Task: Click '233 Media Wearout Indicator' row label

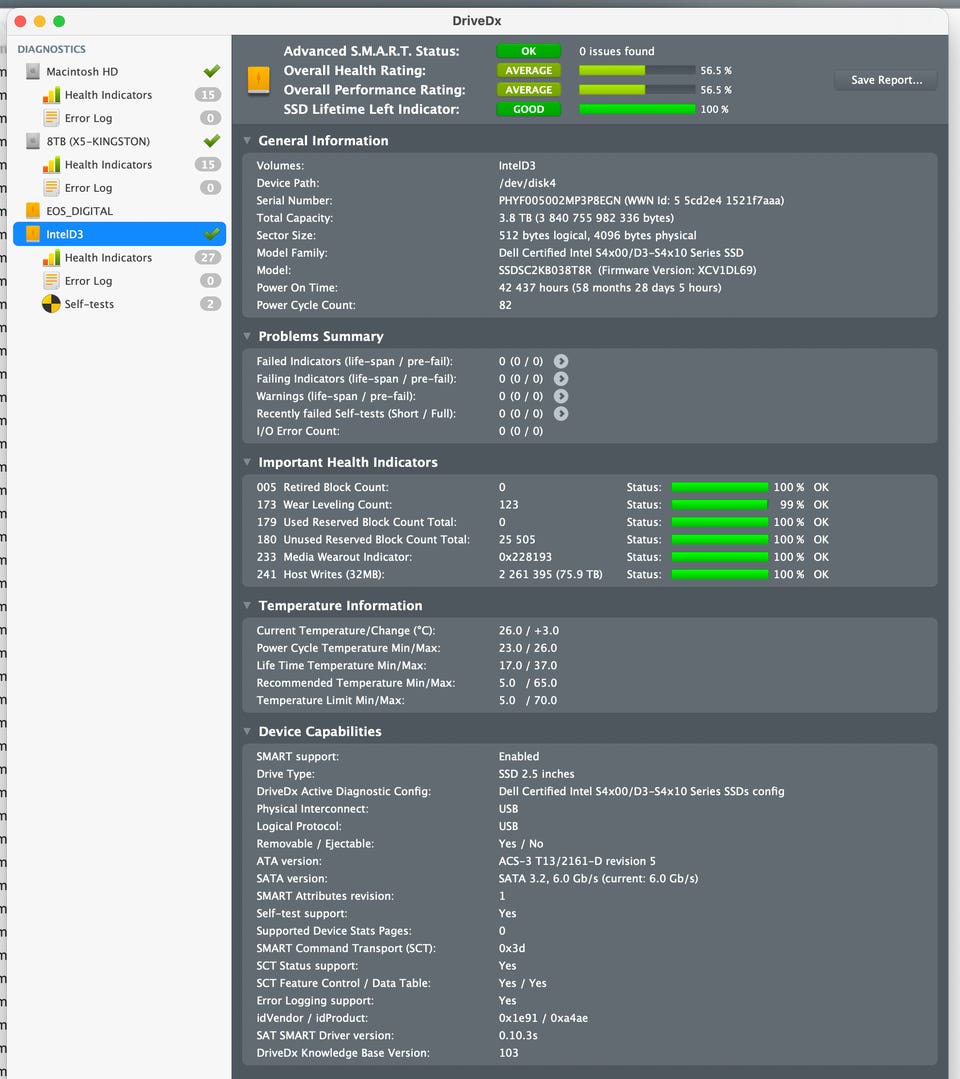Action: [334, 557]
